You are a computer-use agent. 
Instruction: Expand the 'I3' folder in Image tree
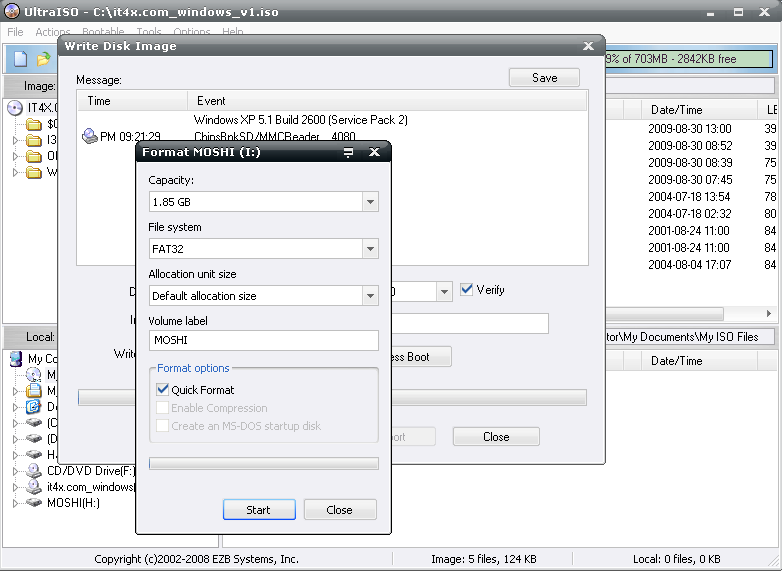pyautogui.click(x=15, y=141)
